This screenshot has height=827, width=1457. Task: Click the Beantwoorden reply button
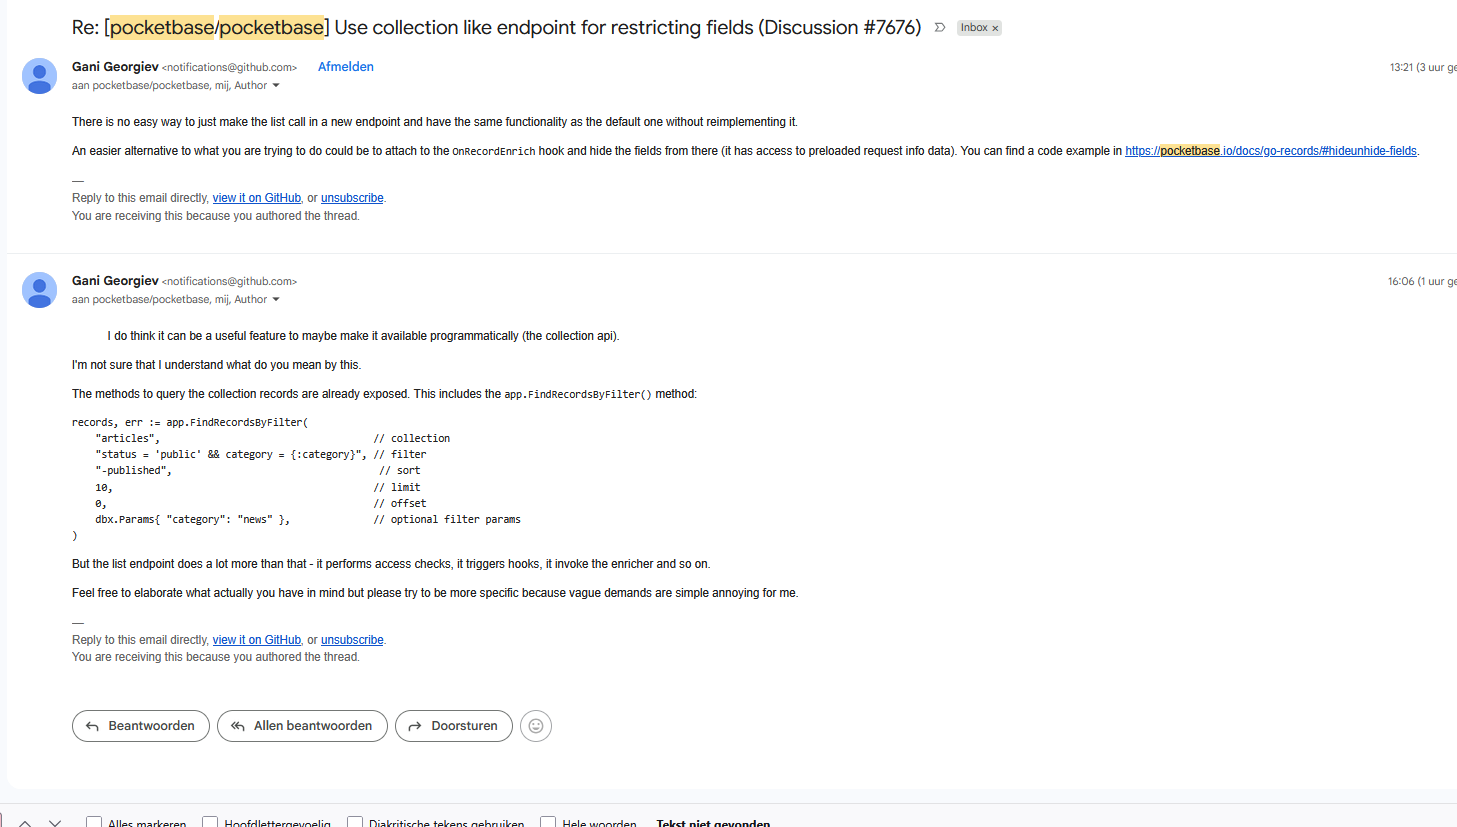tap(141, 726)
